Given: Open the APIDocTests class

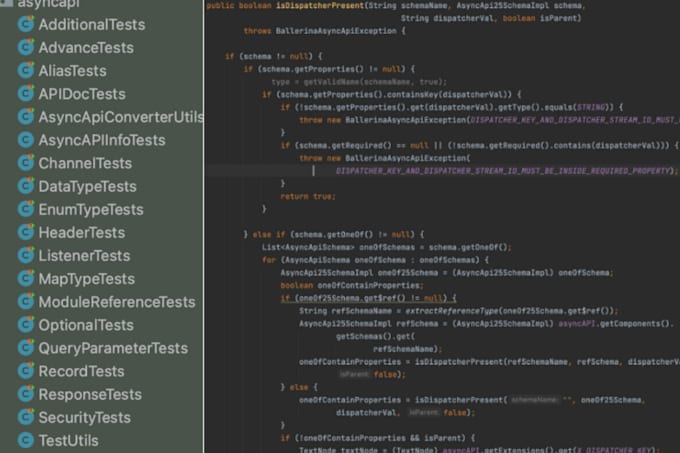Looking at the screenshot, I should [82, 94].
